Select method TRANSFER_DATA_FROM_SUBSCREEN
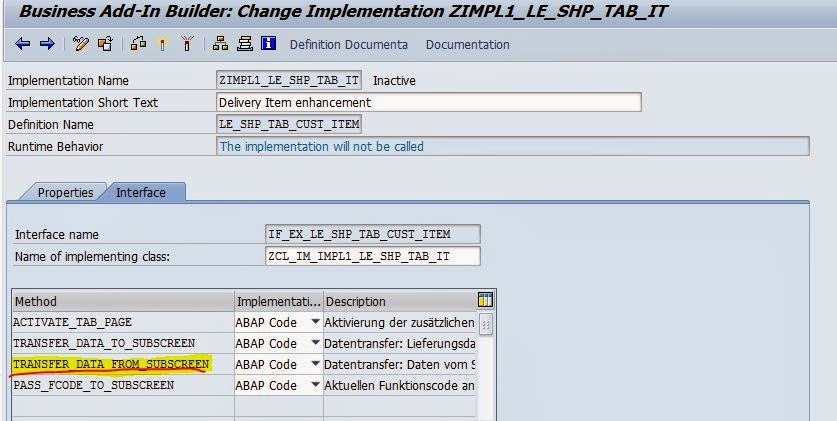Image resolution: width=837 pixels, height=421 pixels. [x=111, y=364]
